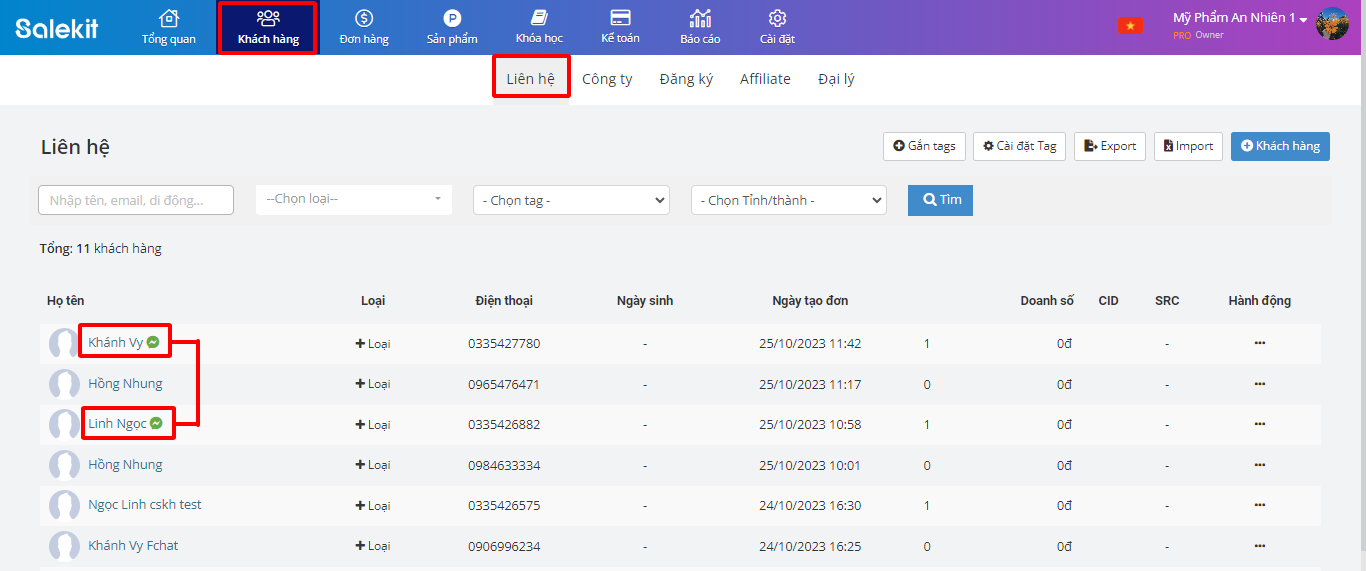This screenshot has width=1366, height=571.
Task: Open the Khóa học book icon
Action: pos(539,19)
